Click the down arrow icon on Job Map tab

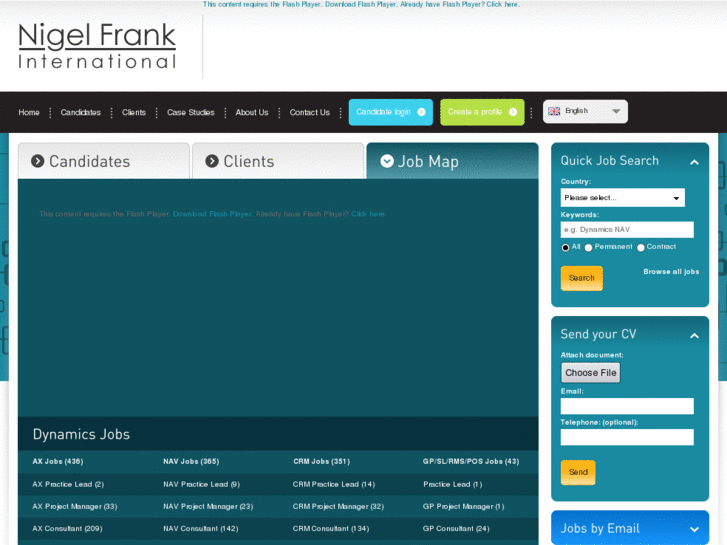tap(387, 161)
